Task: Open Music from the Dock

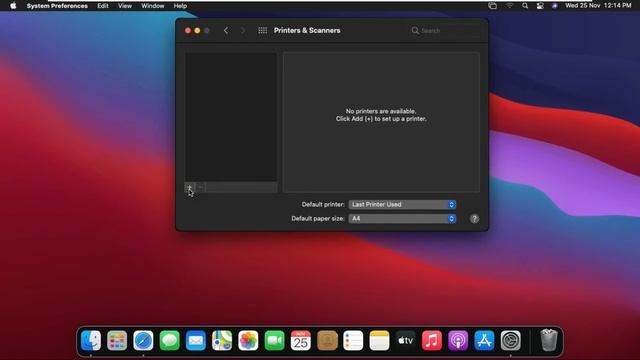Action: tap(432, 340)
